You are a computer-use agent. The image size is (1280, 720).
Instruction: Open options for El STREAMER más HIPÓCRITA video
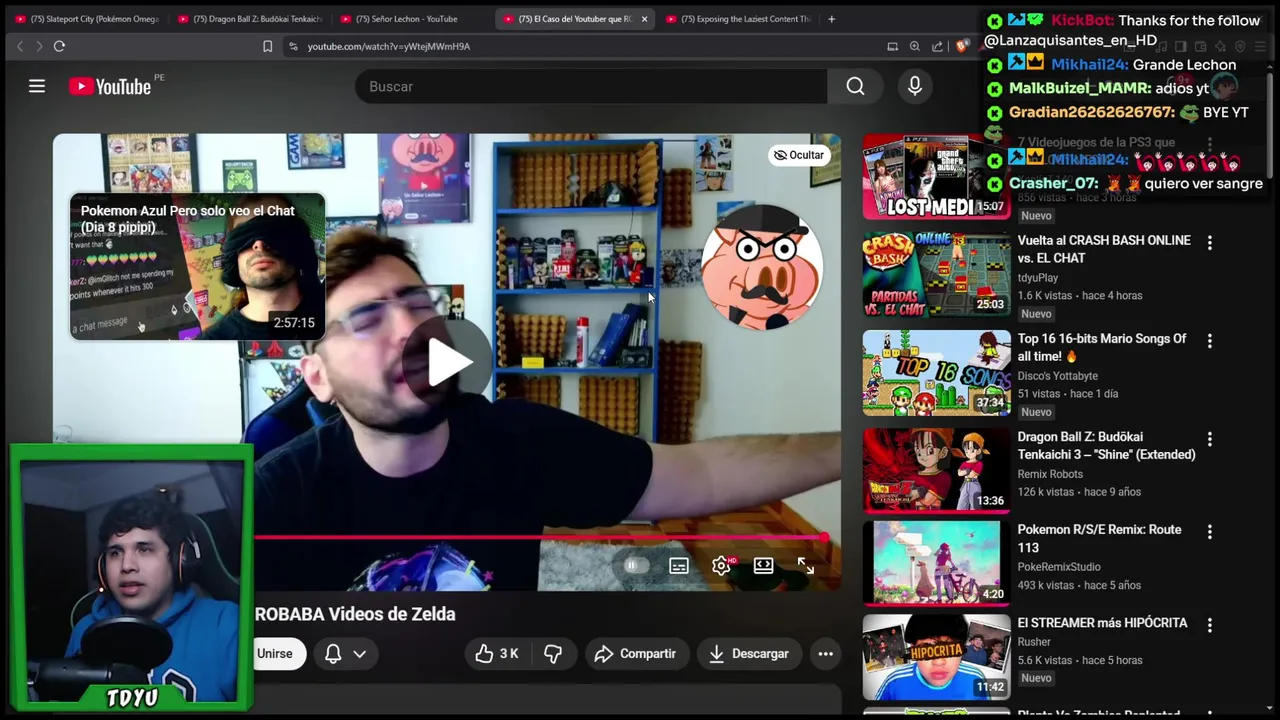coord(1209,625)
